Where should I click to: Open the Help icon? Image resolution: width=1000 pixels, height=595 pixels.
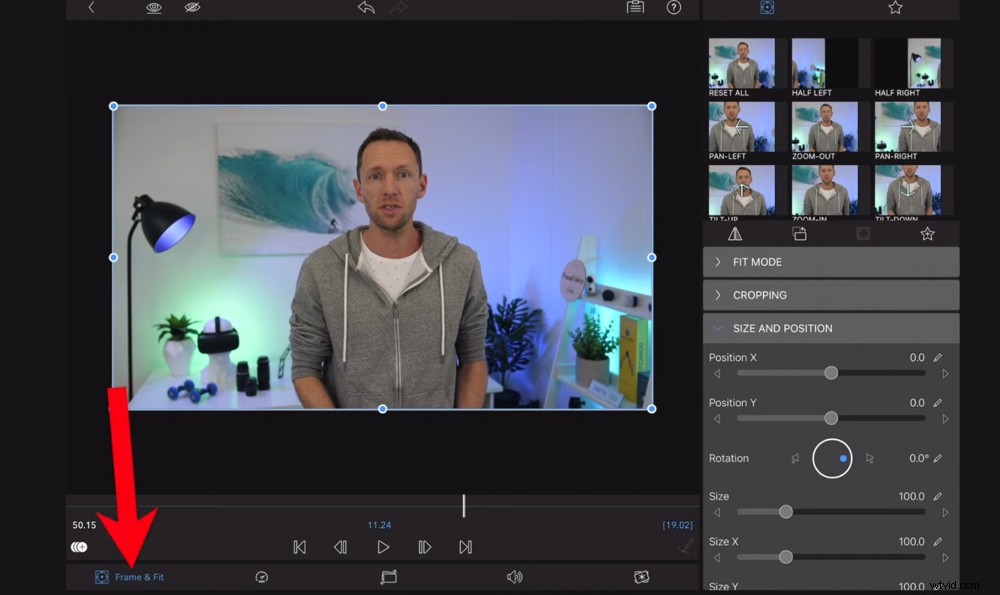tap(674, 8)
